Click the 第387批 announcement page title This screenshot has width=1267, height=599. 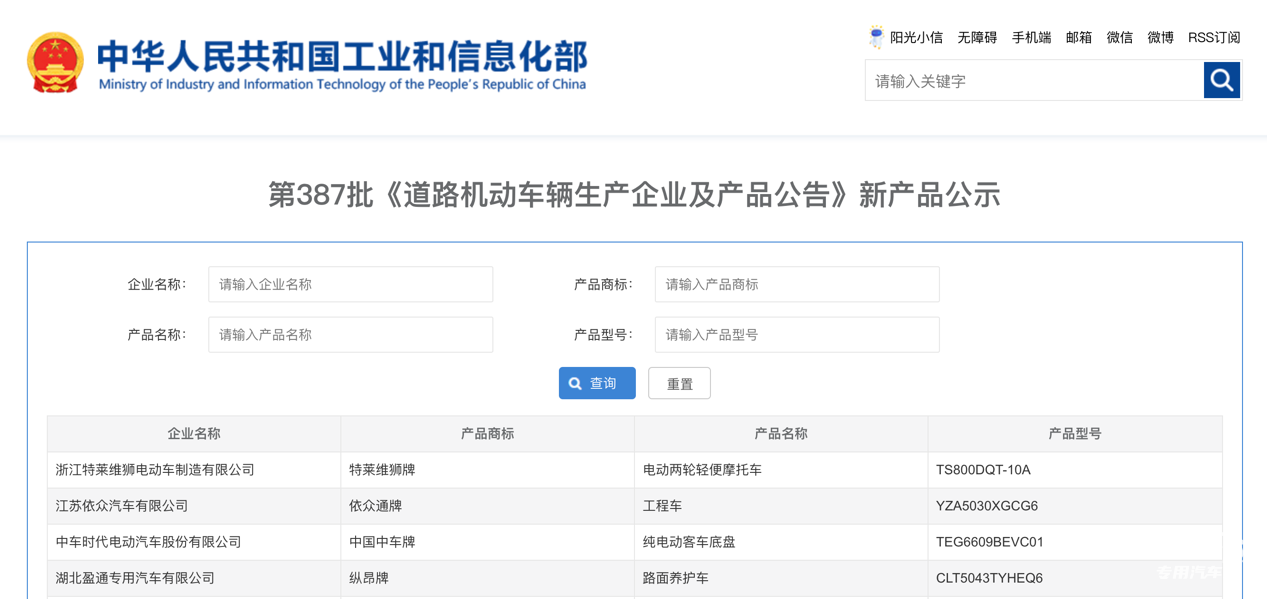pos(633,195)
